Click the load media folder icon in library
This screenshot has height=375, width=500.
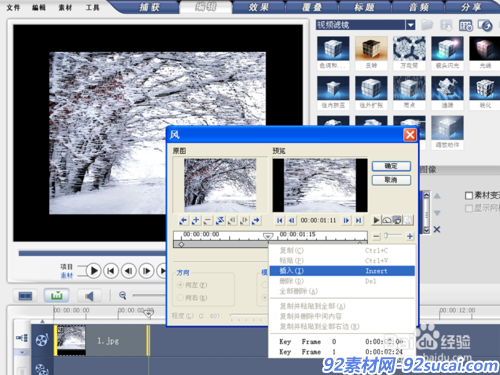point(427,25)
